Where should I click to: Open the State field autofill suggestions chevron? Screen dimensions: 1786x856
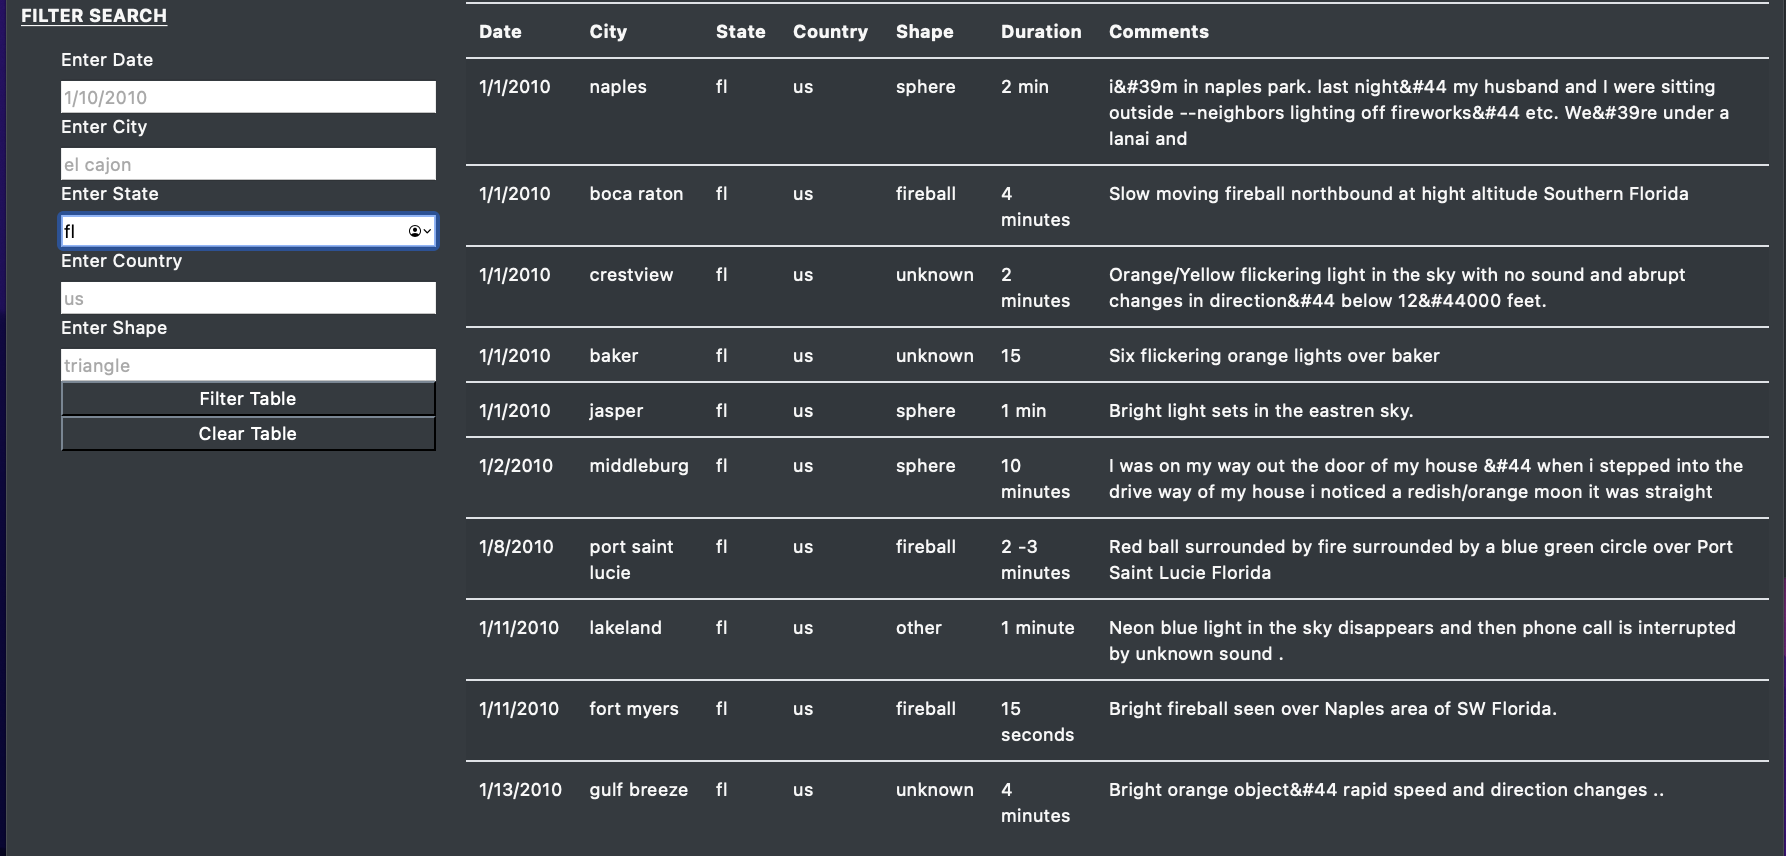(x=428, y=232)
